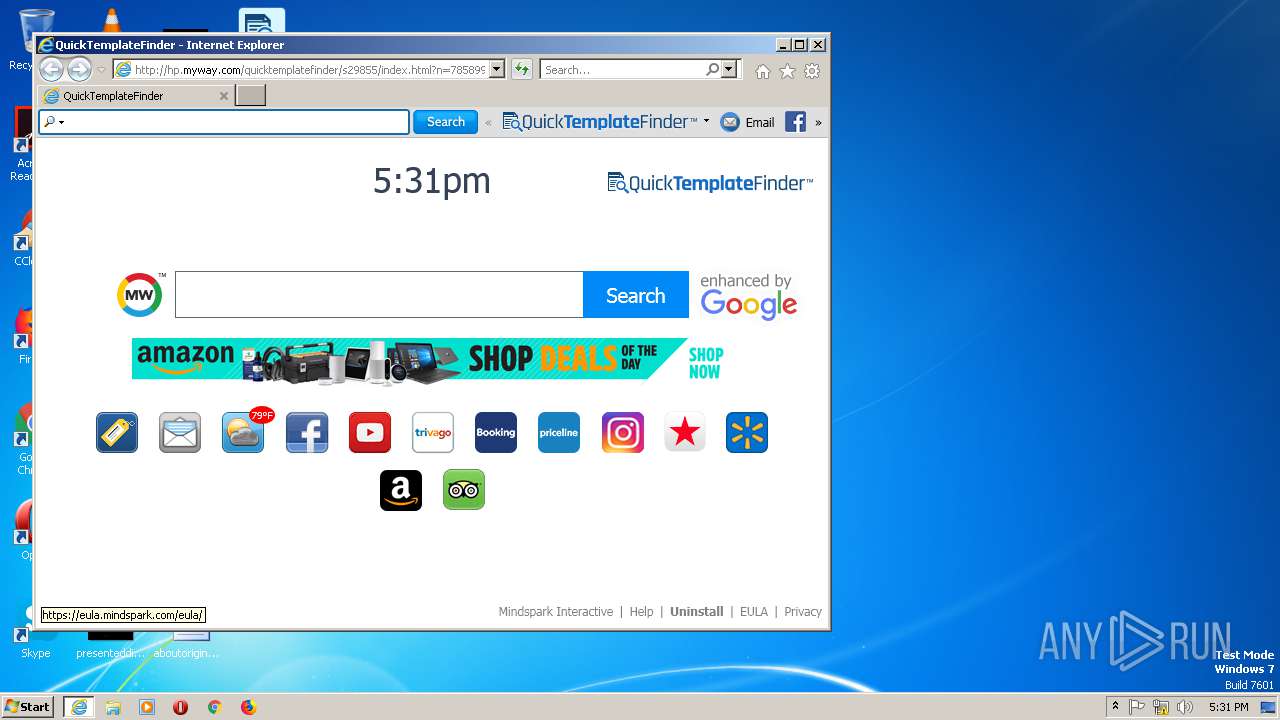
Task: Click the Amazon Shop Deals banner
Action: point(428,359)
